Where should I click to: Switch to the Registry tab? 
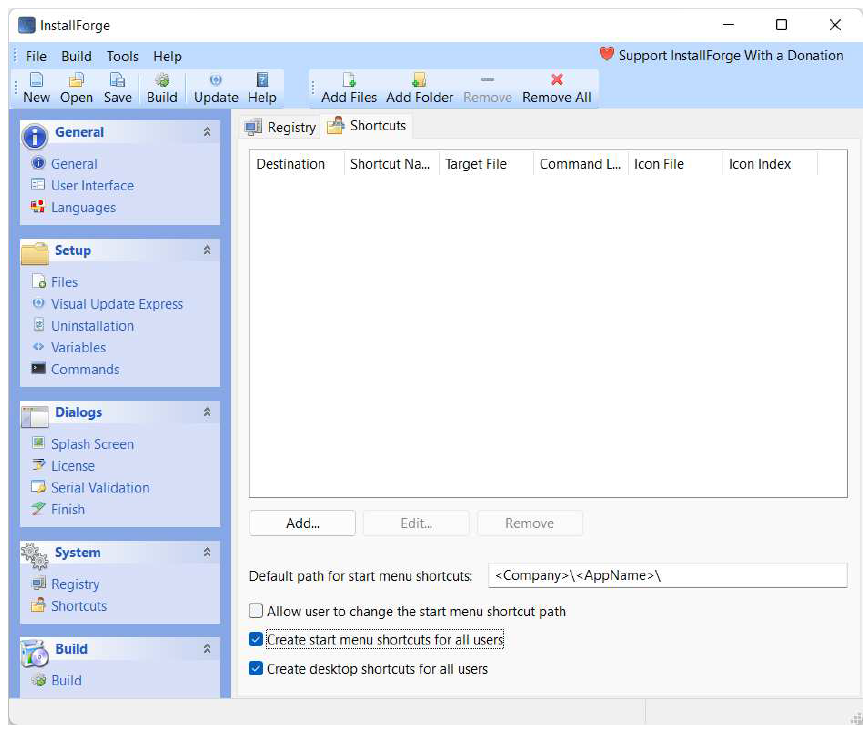pos(281,127)
